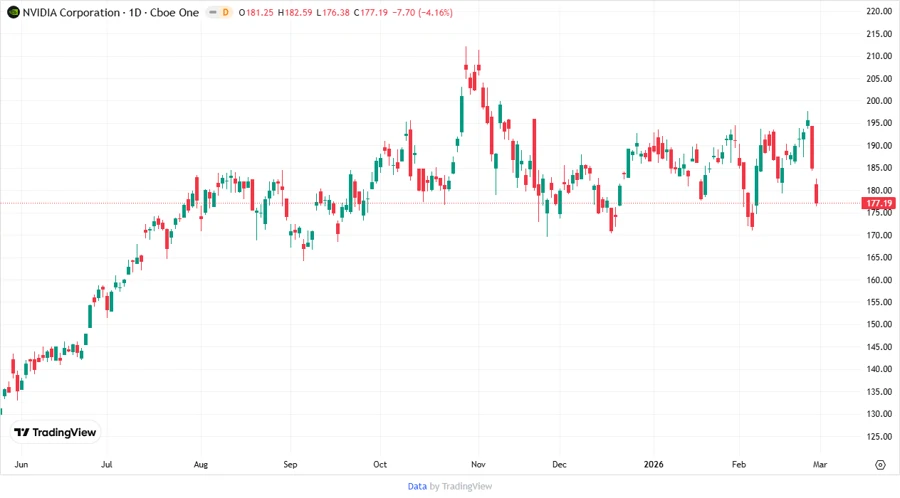Click the 2026 label on time axis
This screenshot has width=900, height=498.
coord(653,464)
